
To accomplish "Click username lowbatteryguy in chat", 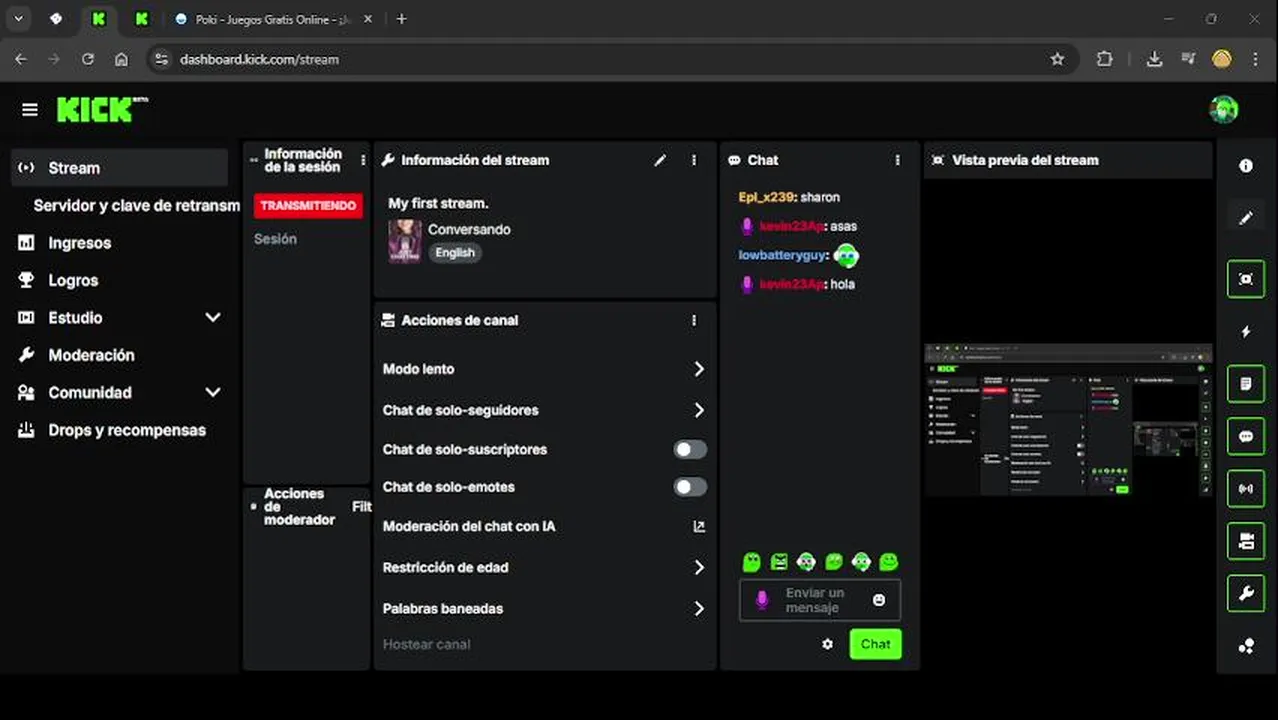I will pos(783,256).
